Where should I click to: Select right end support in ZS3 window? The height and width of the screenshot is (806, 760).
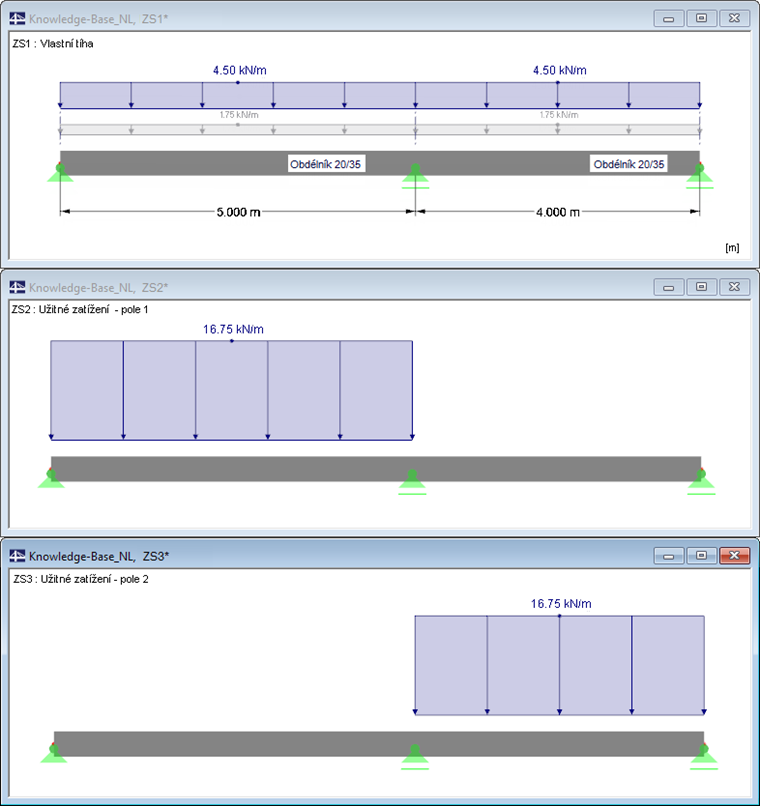pos(704,757)
